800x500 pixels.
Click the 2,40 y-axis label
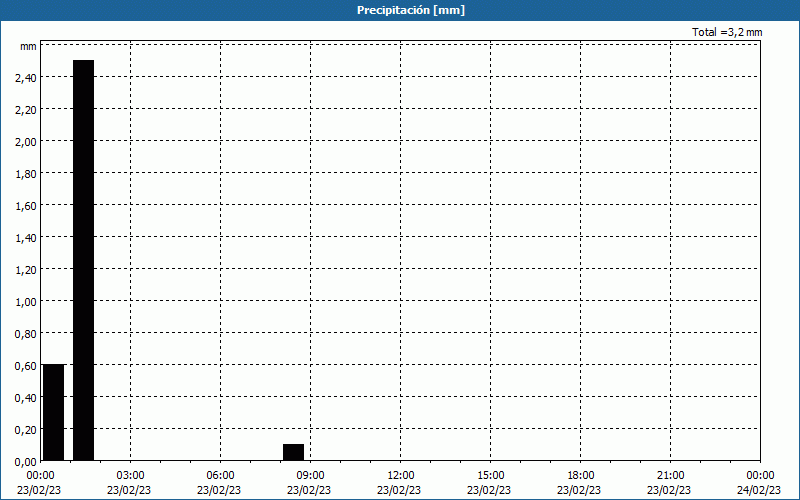pyautogui.click(x=26, y=78)
